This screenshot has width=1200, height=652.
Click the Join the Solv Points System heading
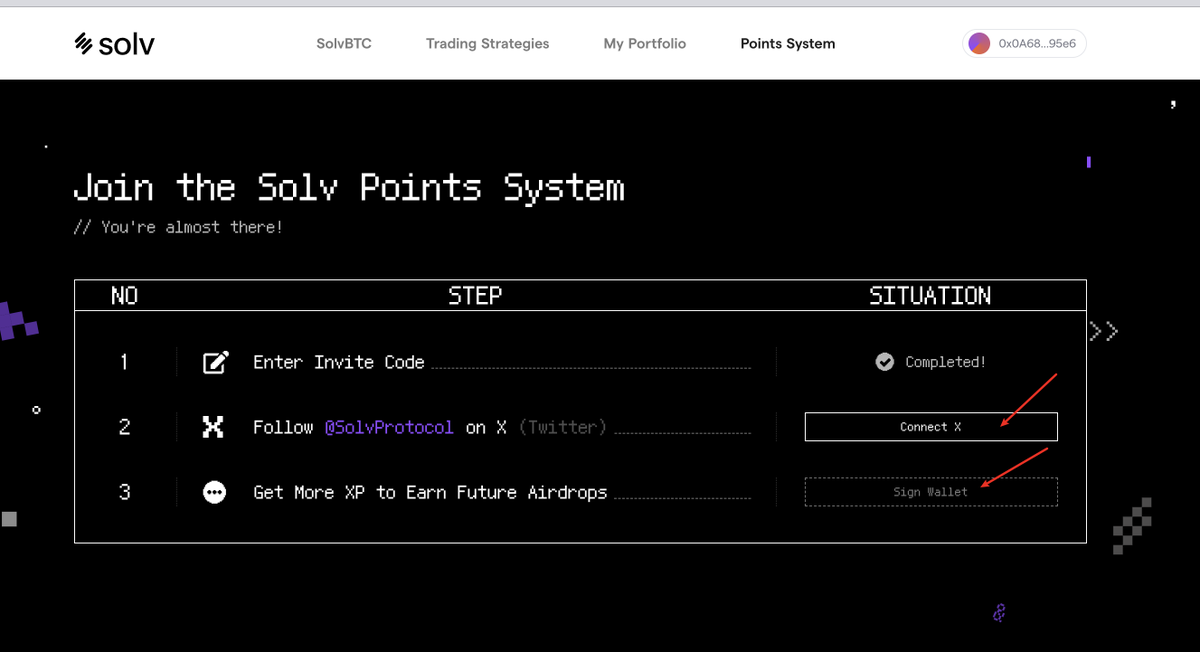349,188
